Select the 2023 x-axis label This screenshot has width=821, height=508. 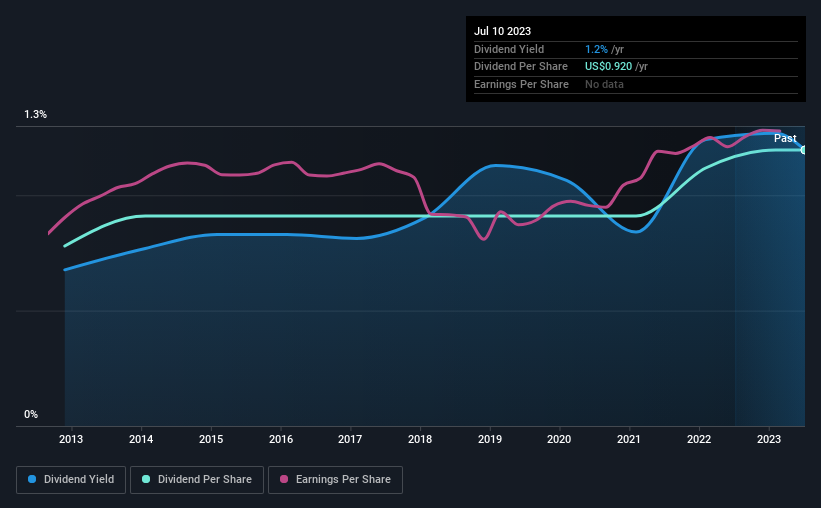pyautogui.click(x=769, y=439)
